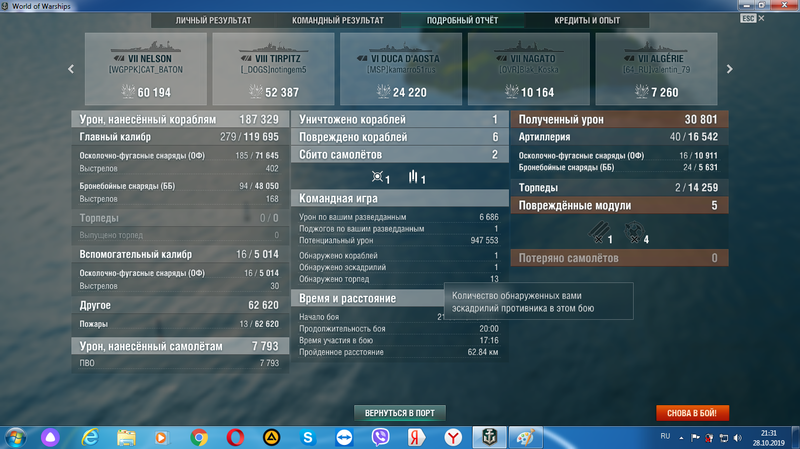Select the VII Nagato ship card
The height and width of the screenshot is (449, 800).
(529, 69)
